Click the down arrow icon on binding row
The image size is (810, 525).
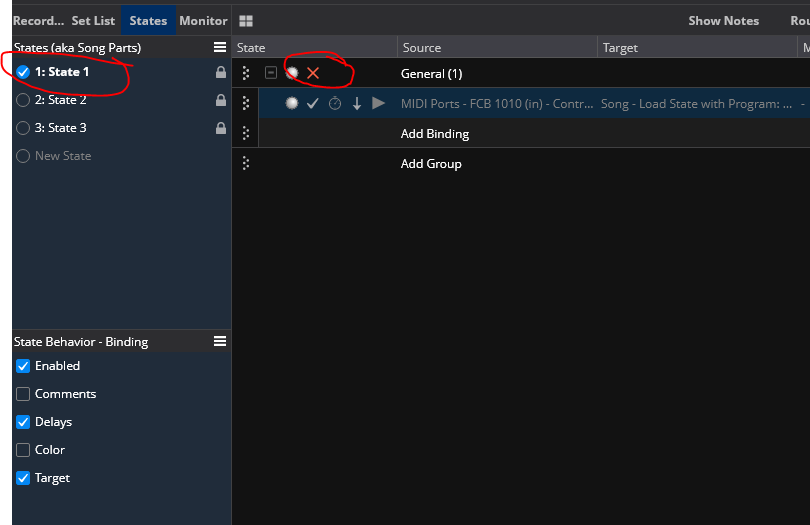(356, 103)
